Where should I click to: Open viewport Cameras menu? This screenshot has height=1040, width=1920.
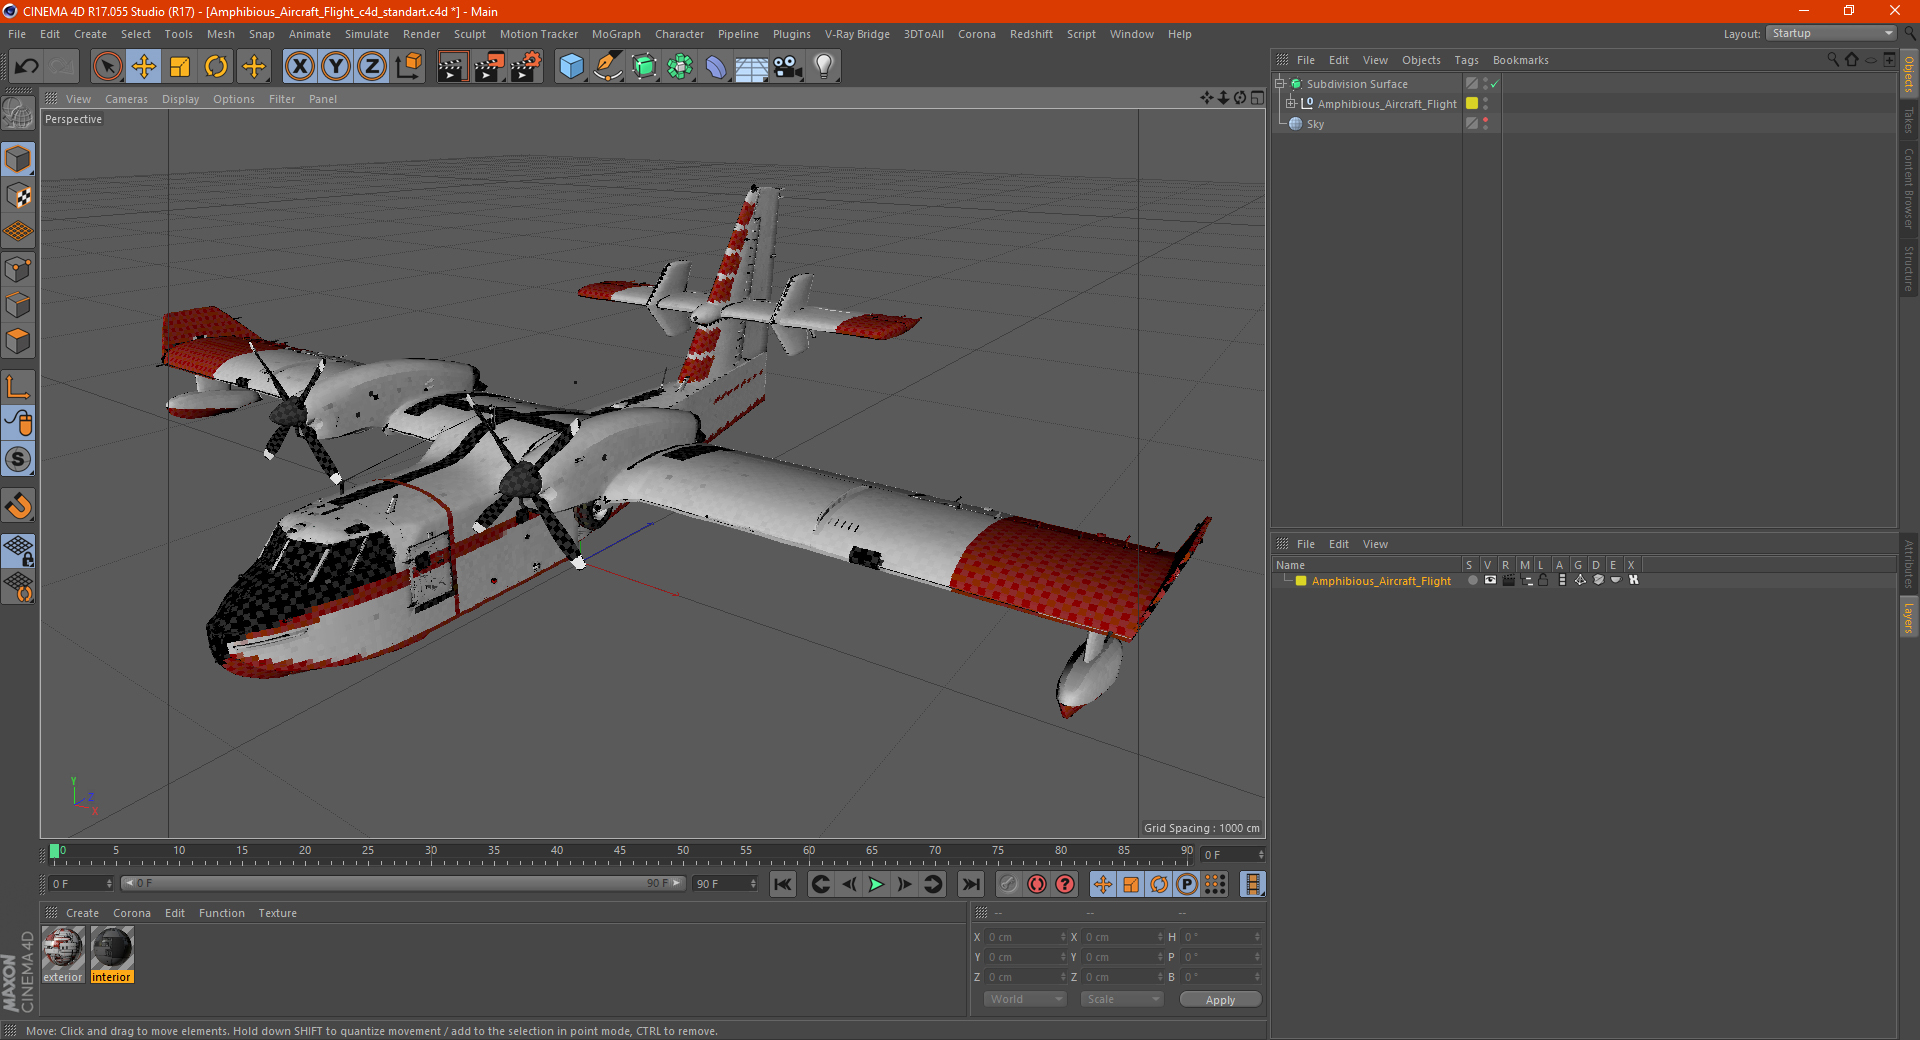point(126,99)
